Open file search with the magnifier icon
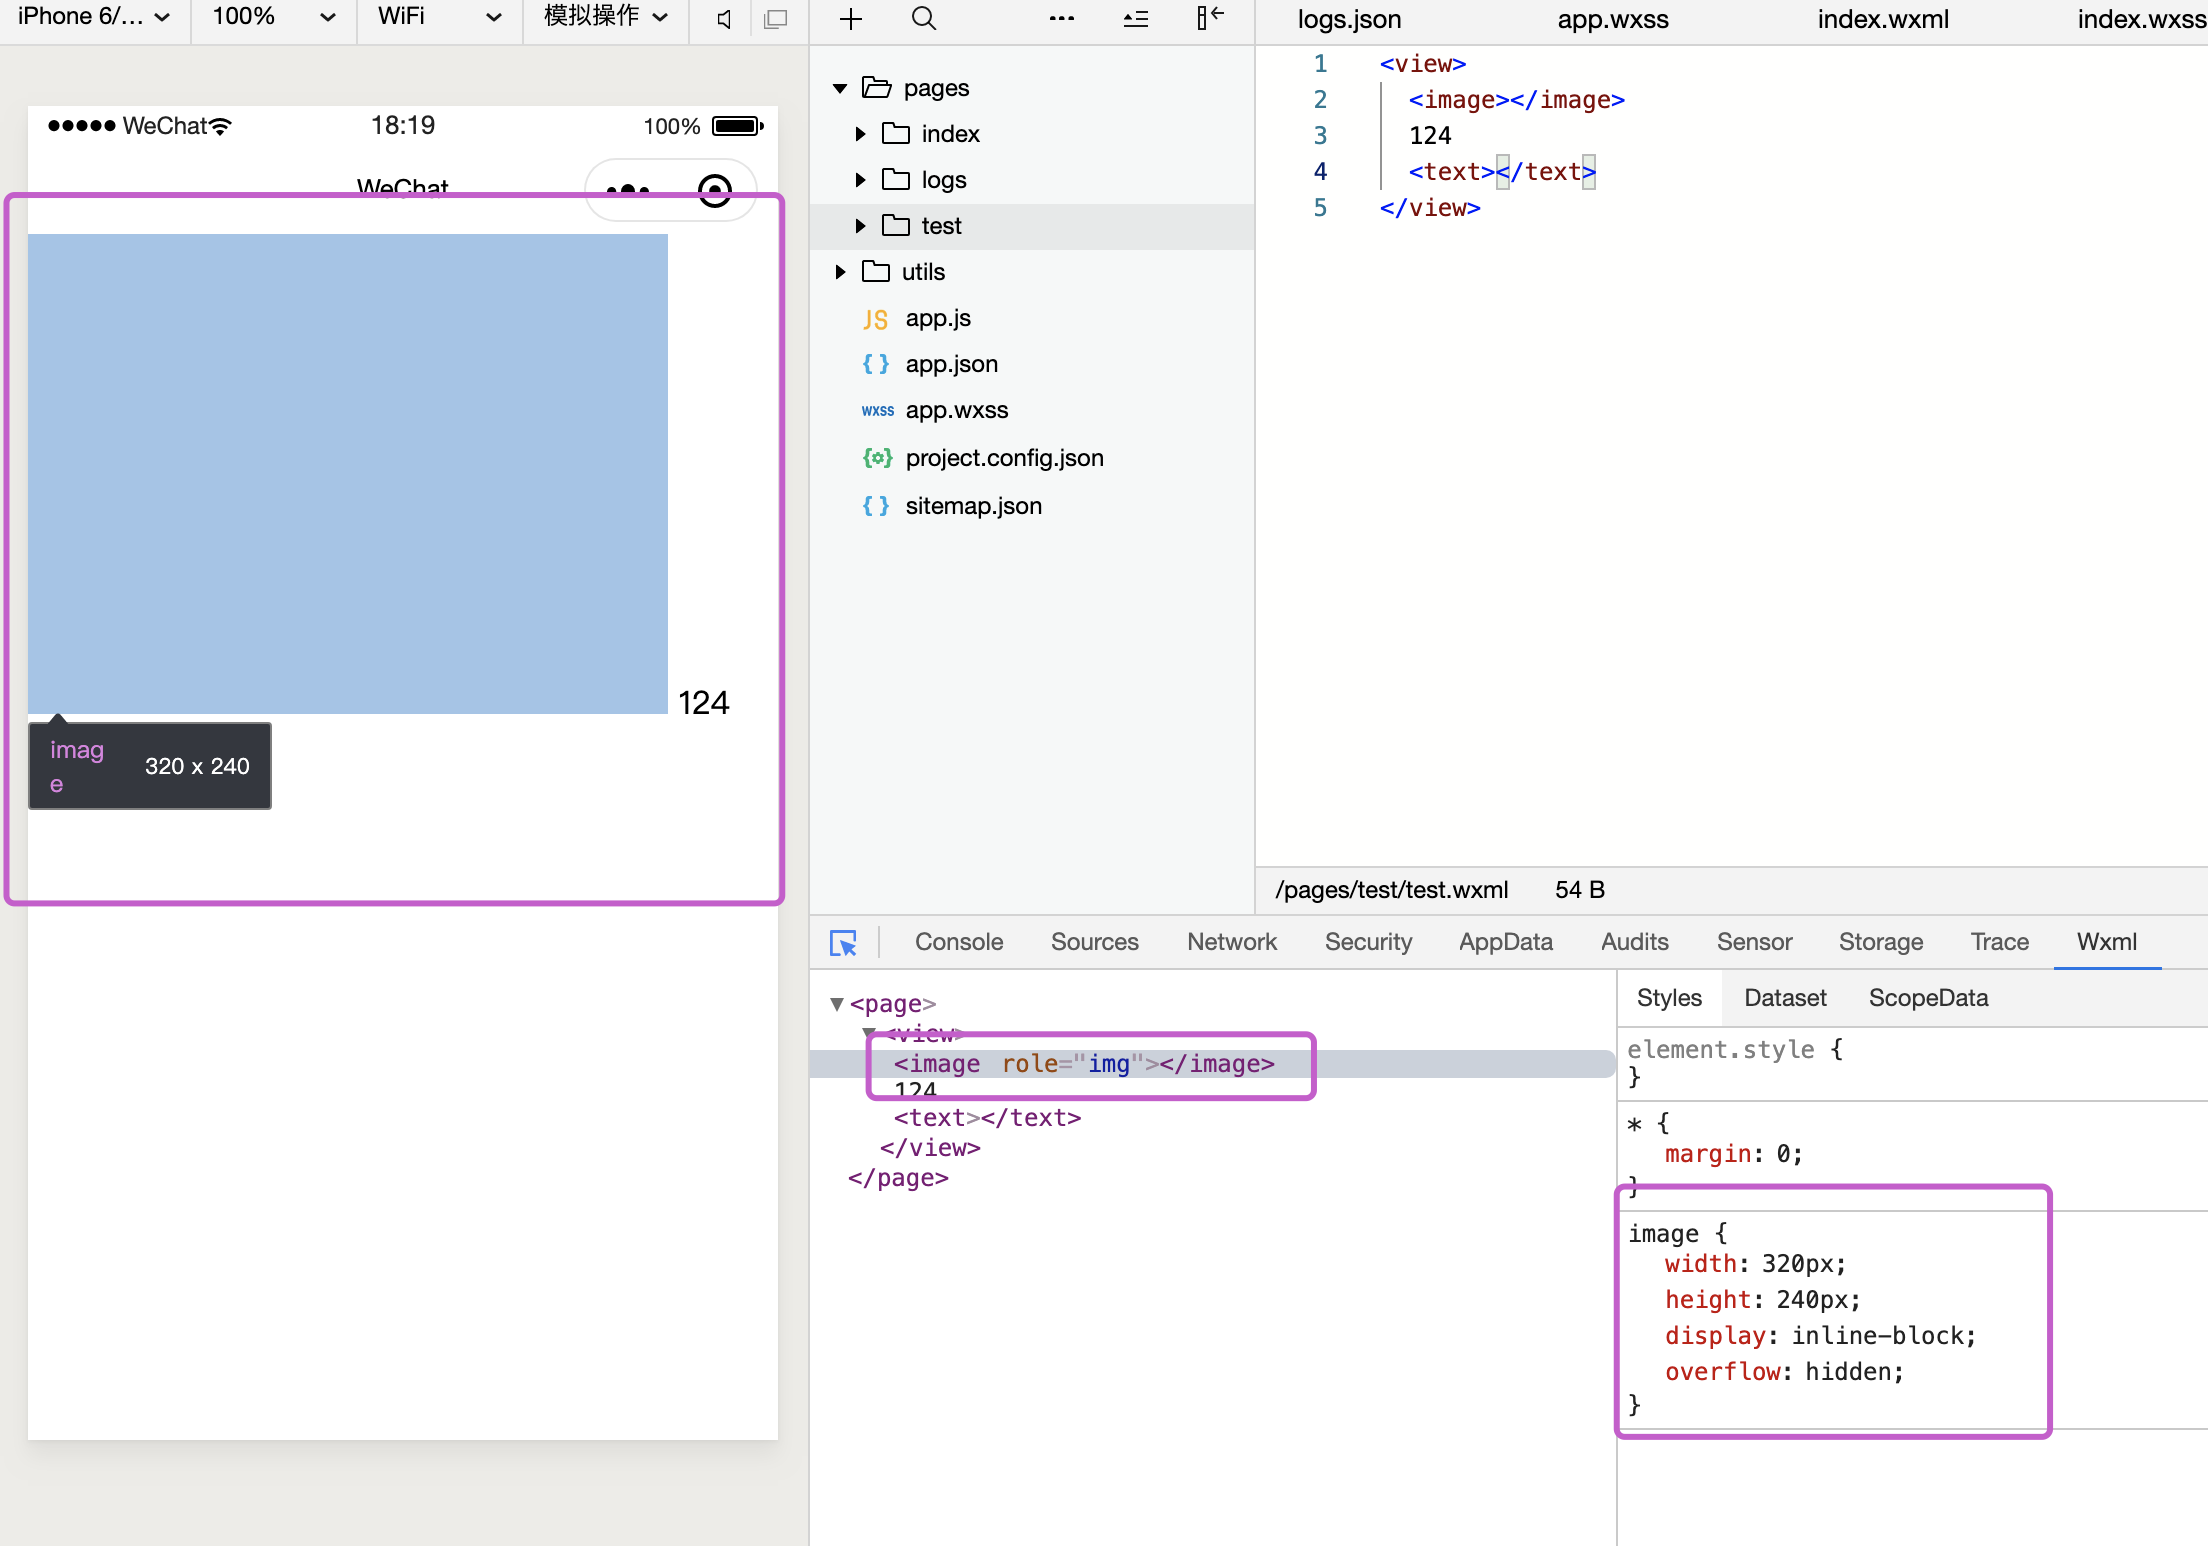This screenshot has height=1546, width=2208. 924,19
